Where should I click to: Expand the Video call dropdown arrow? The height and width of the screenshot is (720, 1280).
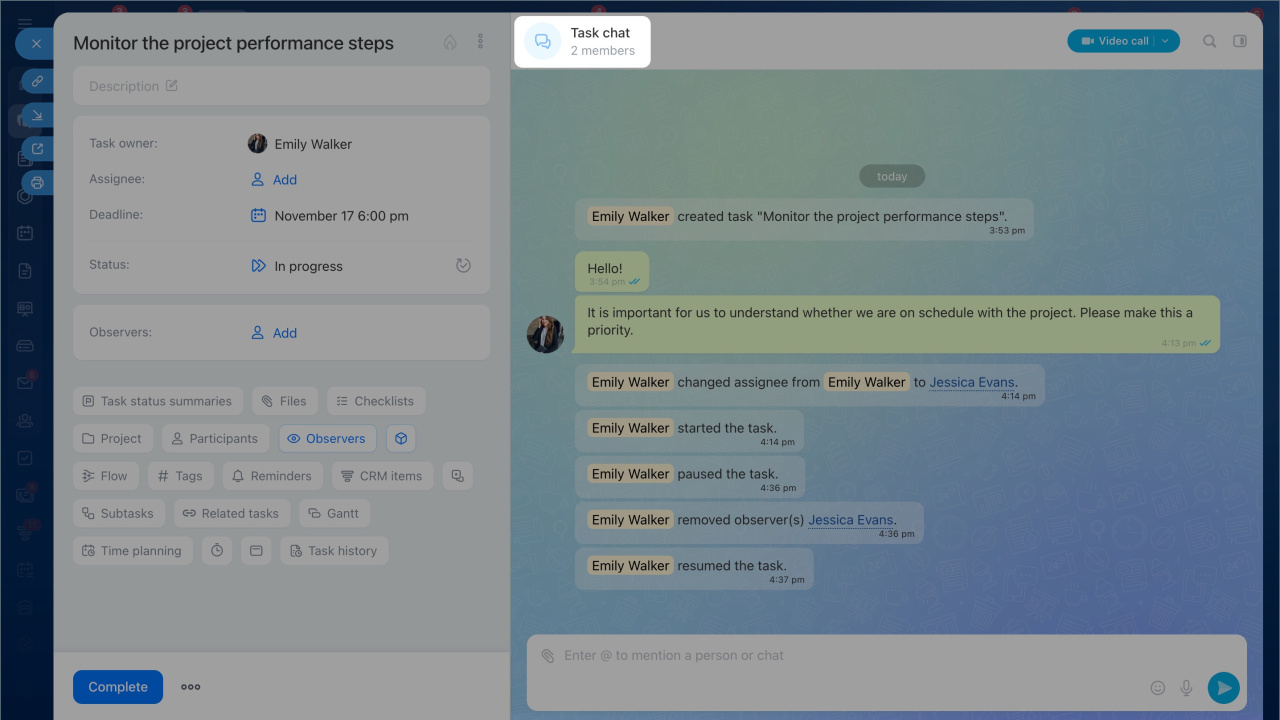click(1166, 41)
